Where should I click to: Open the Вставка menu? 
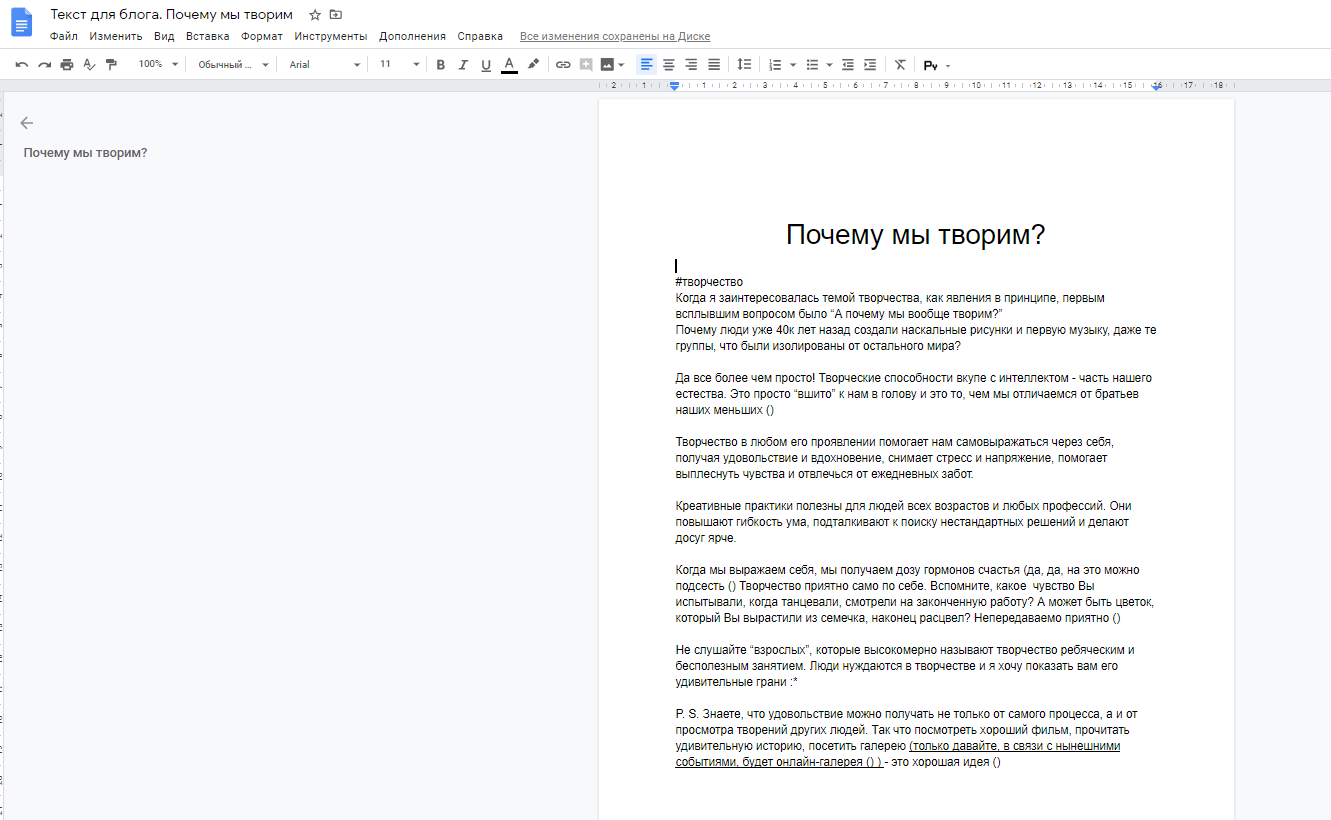click(x=207, y=36)
